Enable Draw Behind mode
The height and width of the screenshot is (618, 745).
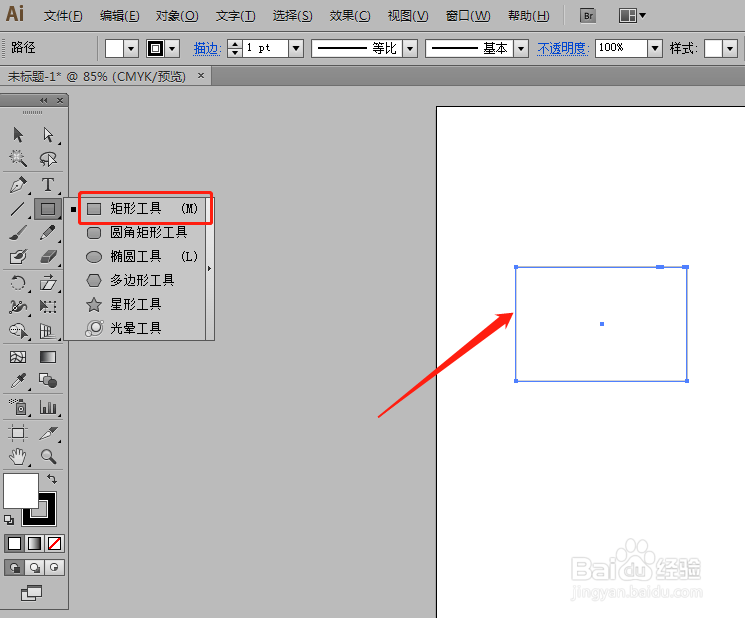(x=35, y=568)
